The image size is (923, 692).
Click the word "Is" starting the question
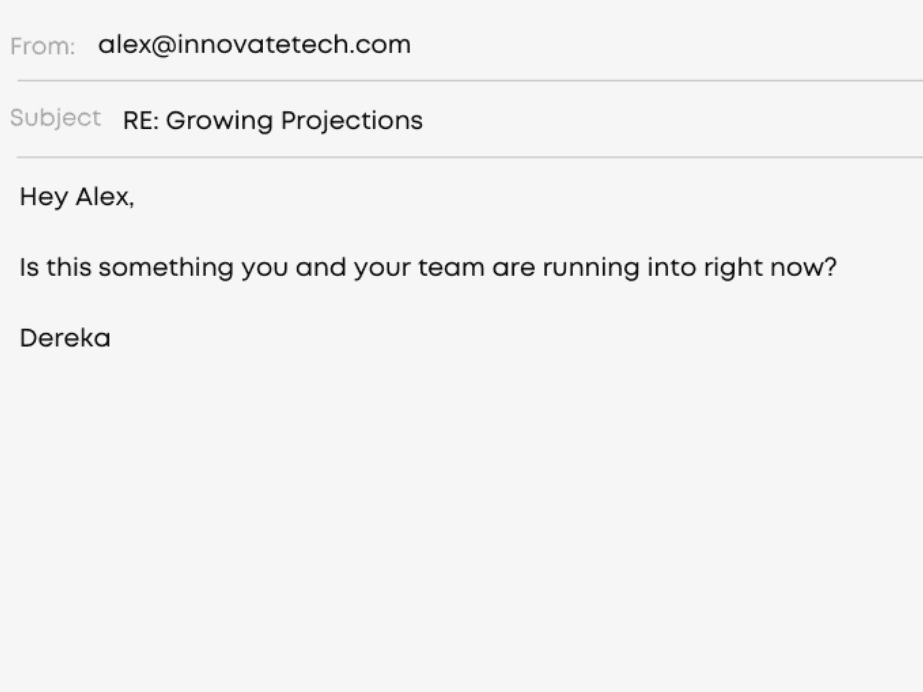click(29, 268)
